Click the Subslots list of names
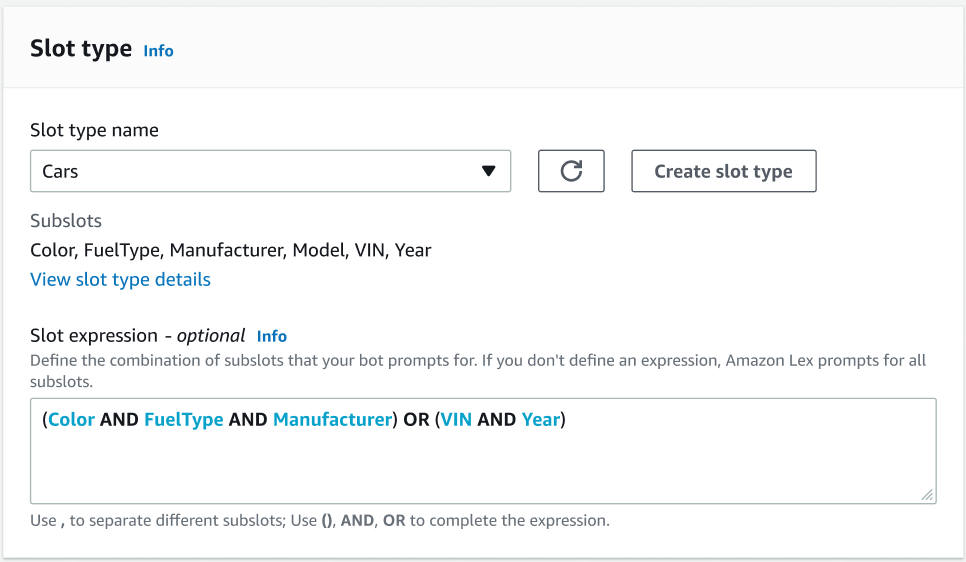Screen dimensions: 966x562 click(230, 250)
